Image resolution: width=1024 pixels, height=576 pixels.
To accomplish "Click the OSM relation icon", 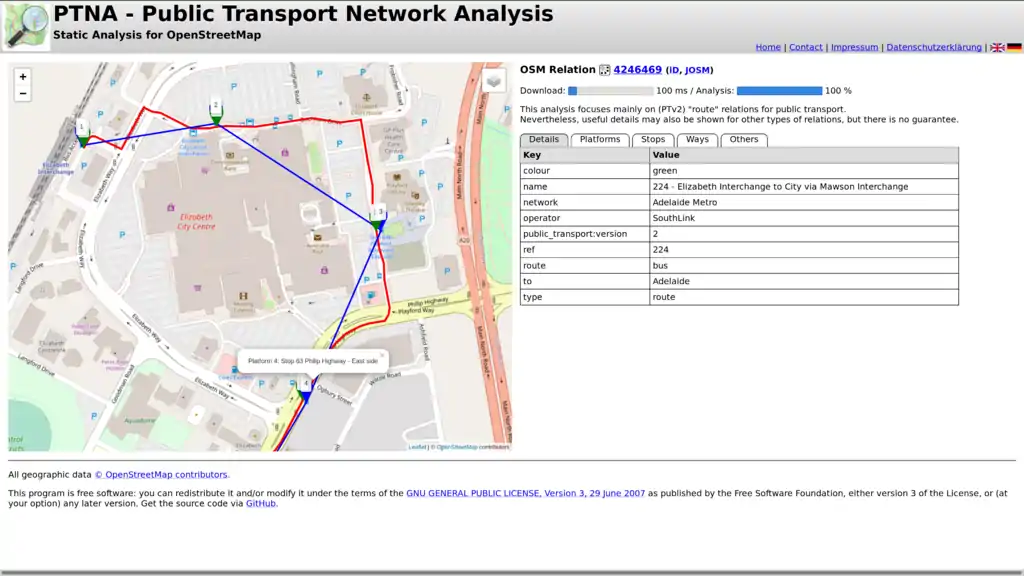I will [605, 70].
